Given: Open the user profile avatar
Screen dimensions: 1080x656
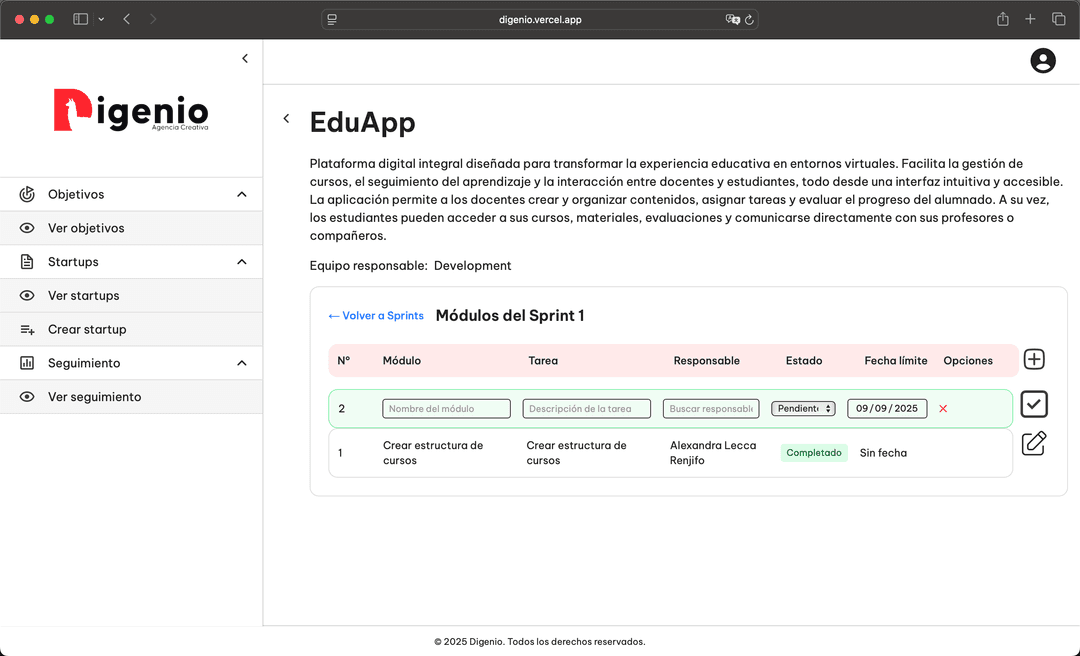Looking at the screenshot, I should click(1043, 61).
